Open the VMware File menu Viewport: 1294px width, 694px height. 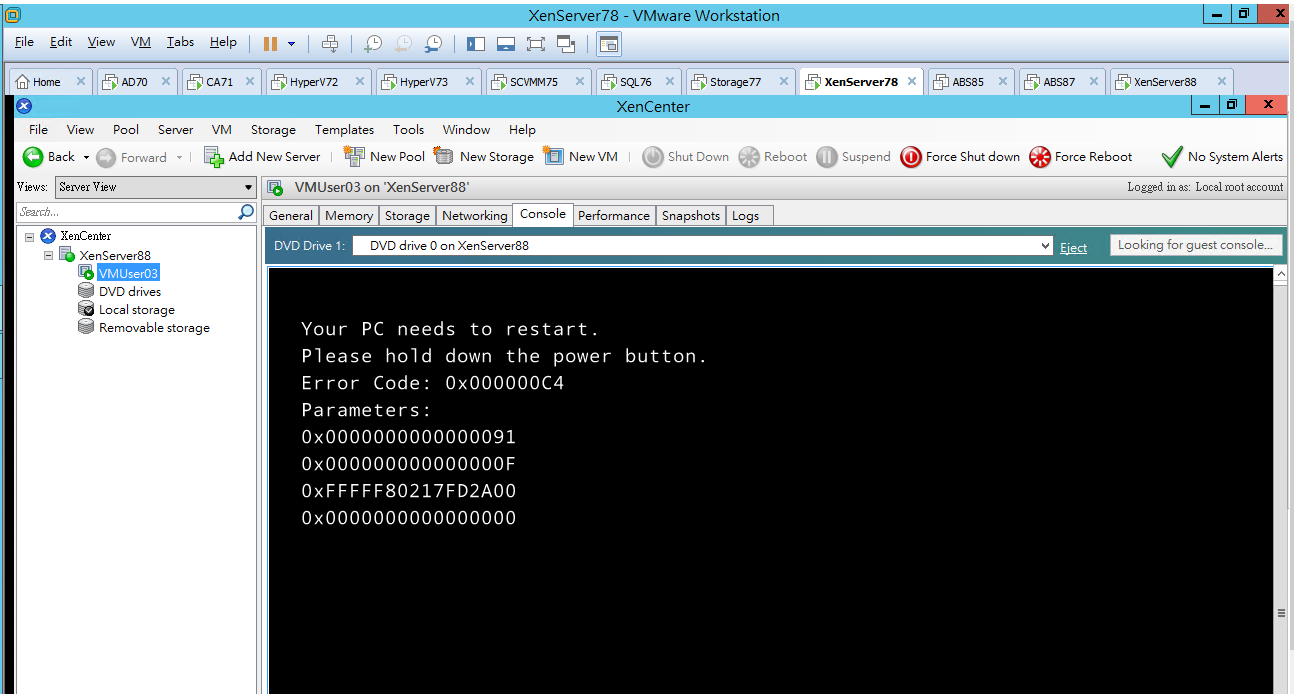pos(24,42)
